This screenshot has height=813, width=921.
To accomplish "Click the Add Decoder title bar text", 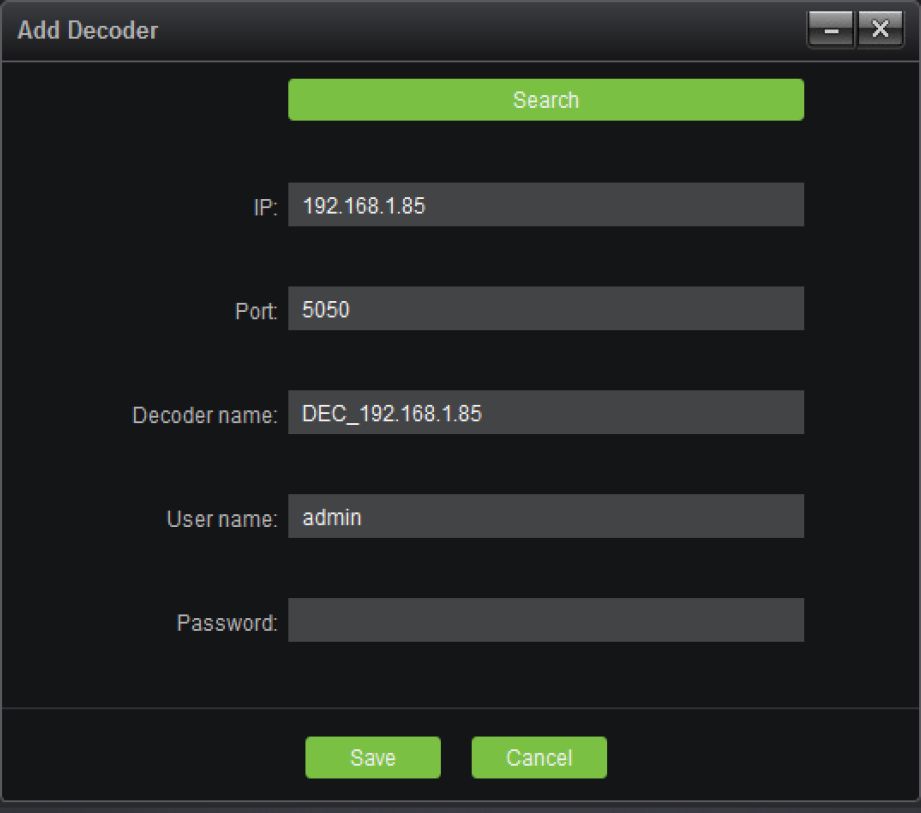I will click(88, 30).
